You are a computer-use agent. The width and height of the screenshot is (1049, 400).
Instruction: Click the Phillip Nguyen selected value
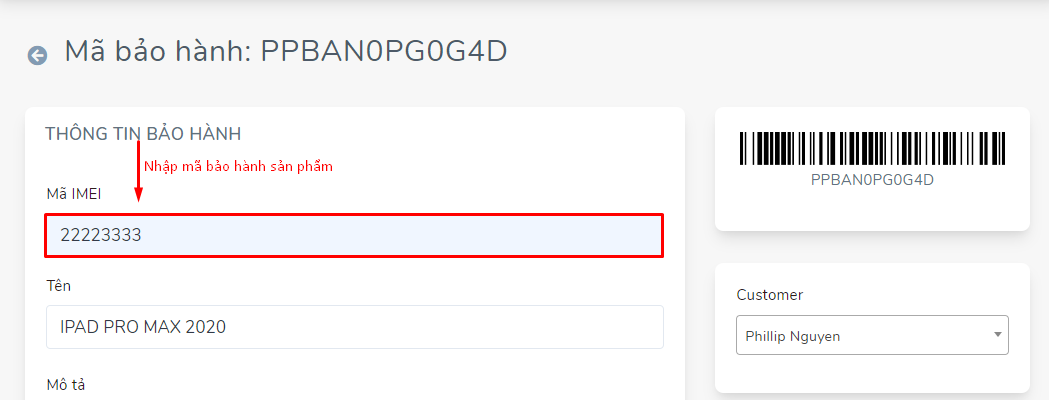(793, 336)
